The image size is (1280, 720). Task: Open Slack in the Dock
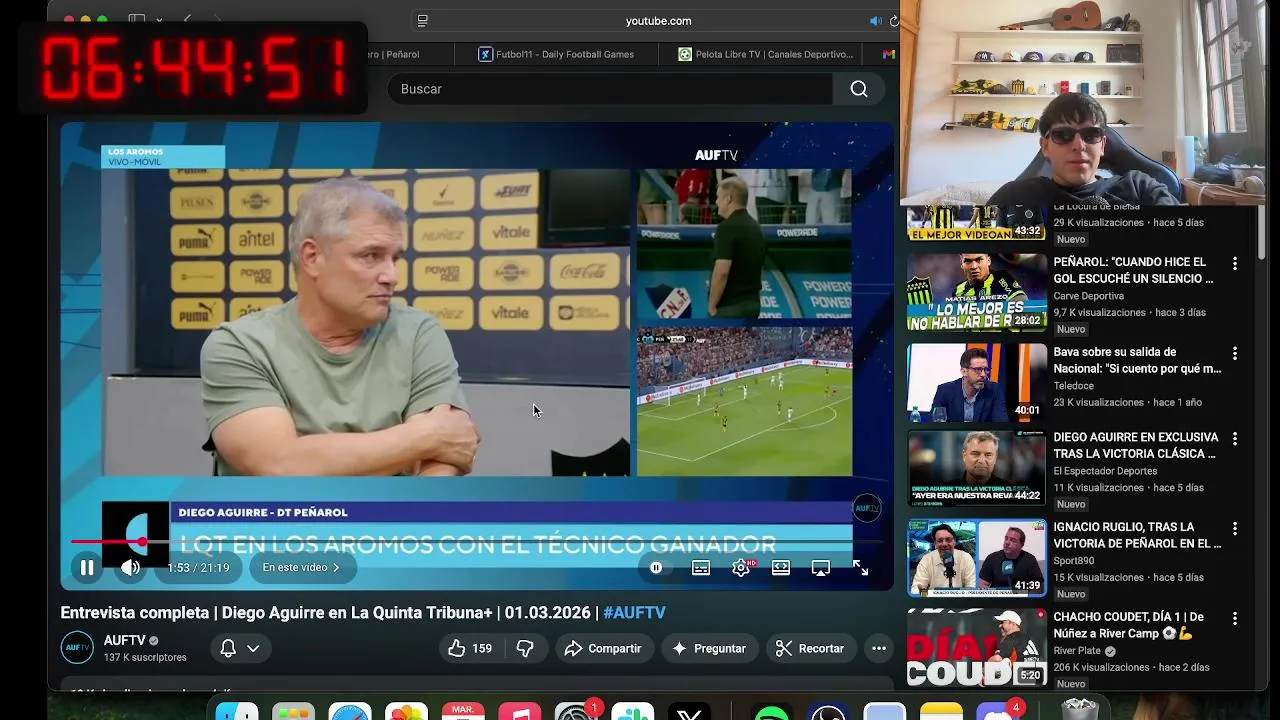coord(633,714)
